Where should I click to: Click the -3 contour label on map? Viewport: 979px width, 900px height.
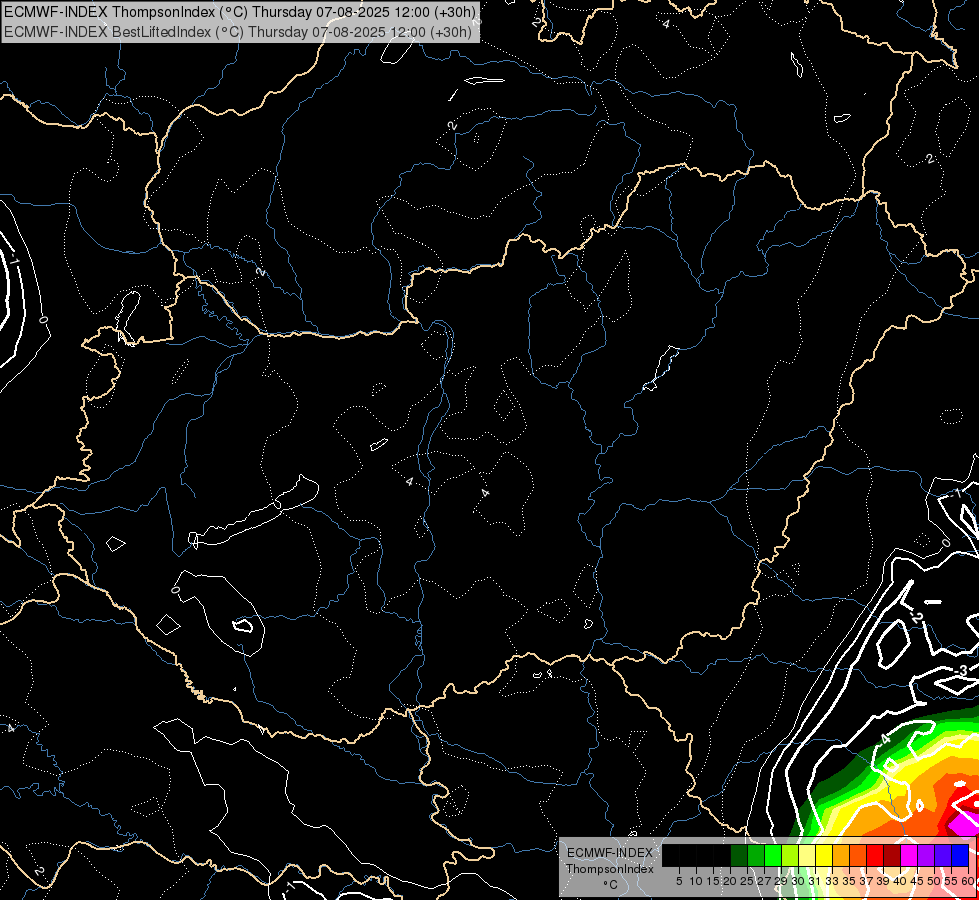(x=962, y=671)
